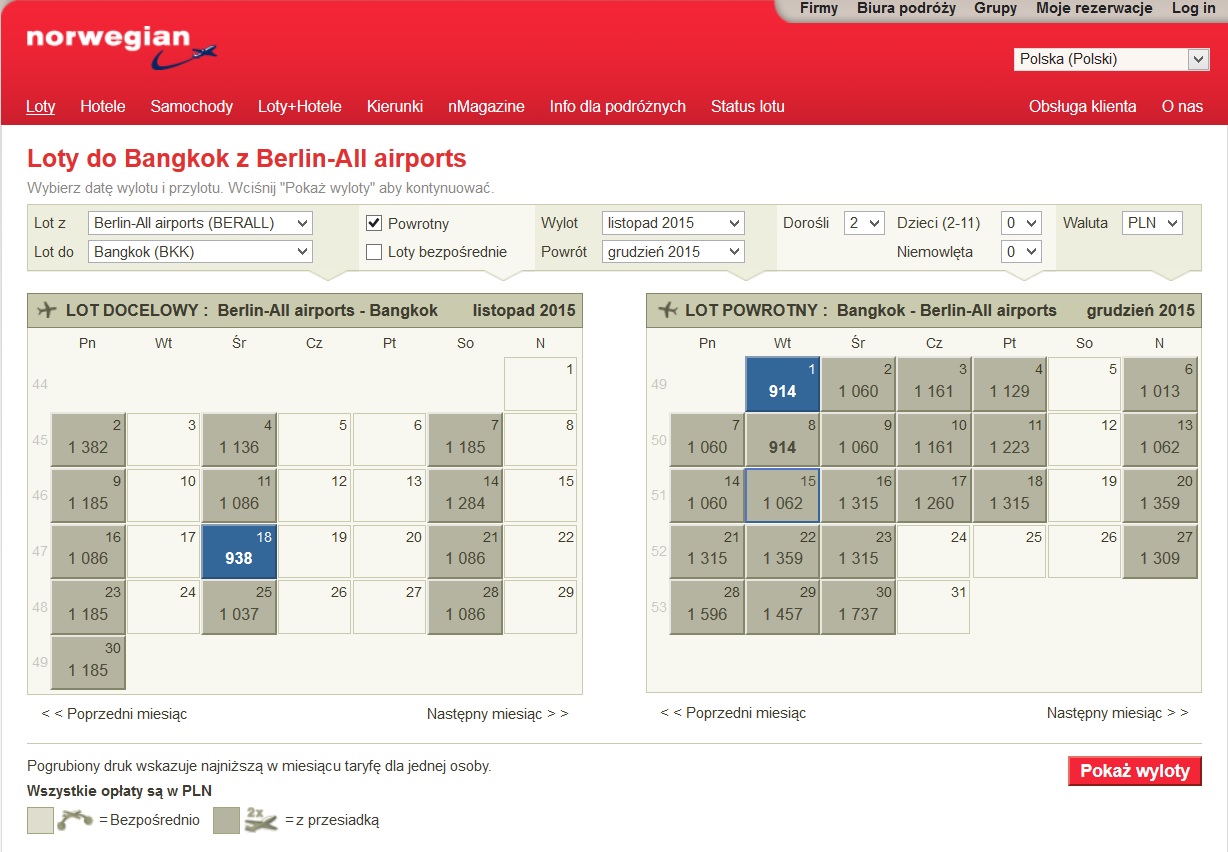This screenshot has height=852, width=1228.
Task: Select November 25 fare 1 037
Action: [239, 606]
